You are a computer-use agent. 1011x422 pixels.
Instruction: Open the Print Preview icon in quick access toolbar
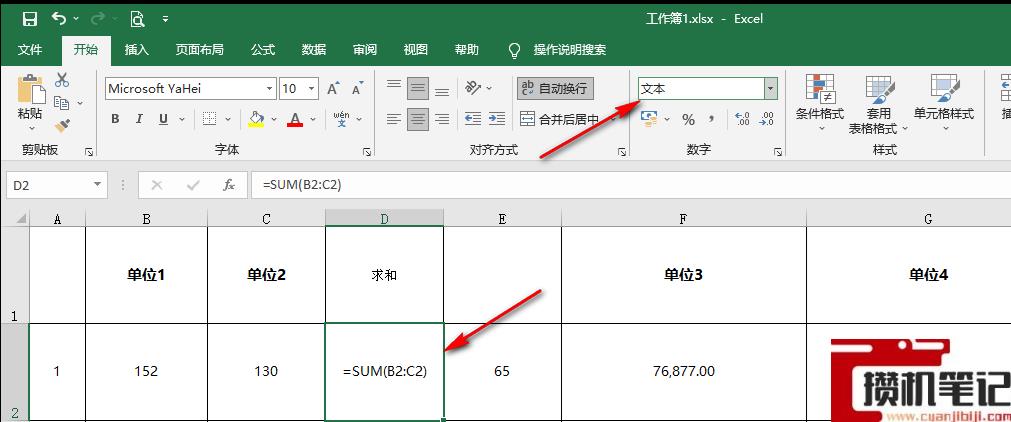[x=137, y=19]
